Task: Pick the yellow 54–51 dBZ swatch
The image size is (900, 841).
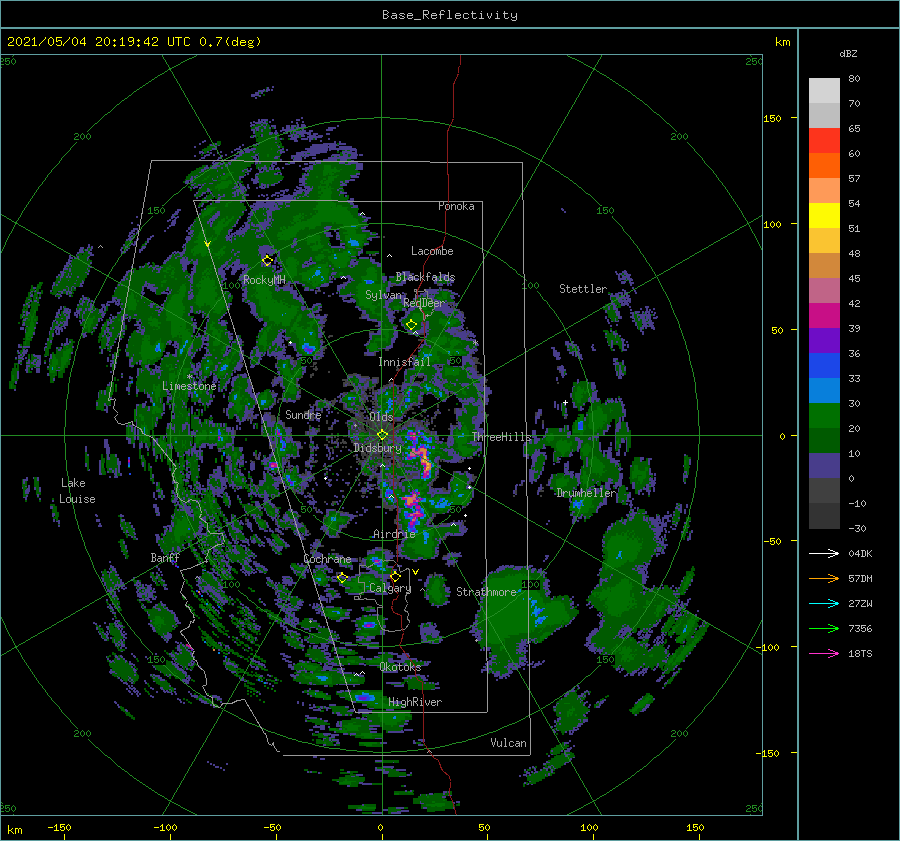Action: coord(824,216)
